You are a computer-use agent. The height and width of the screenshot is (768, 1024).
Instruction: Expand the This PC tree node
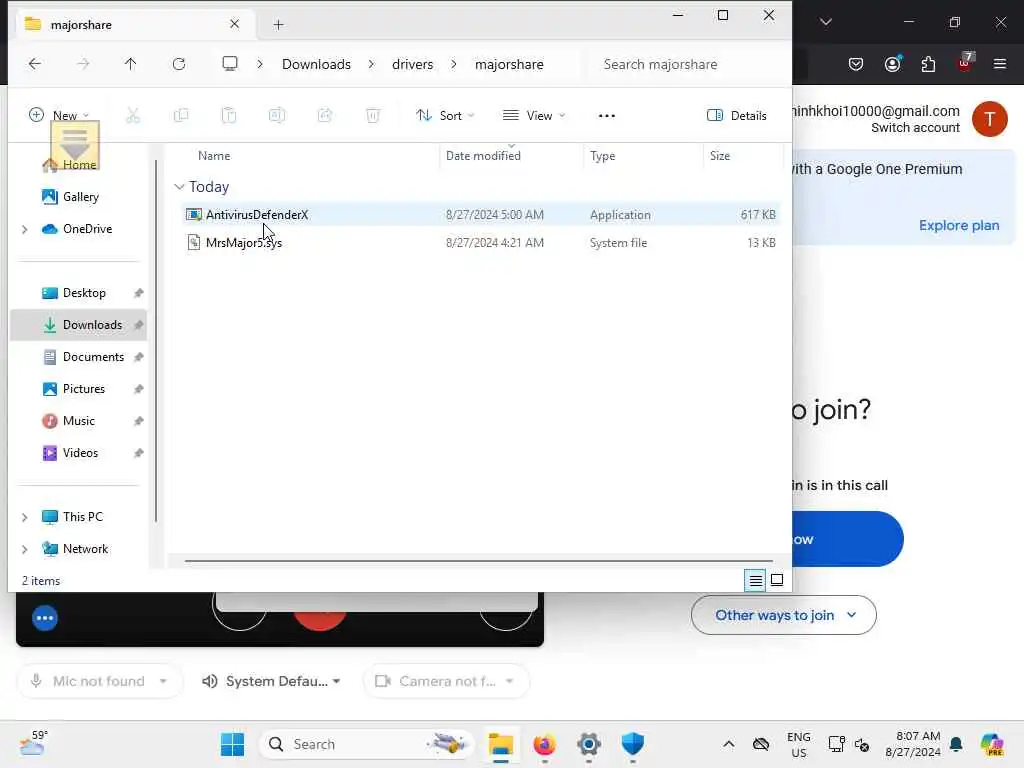coord(25,517)
